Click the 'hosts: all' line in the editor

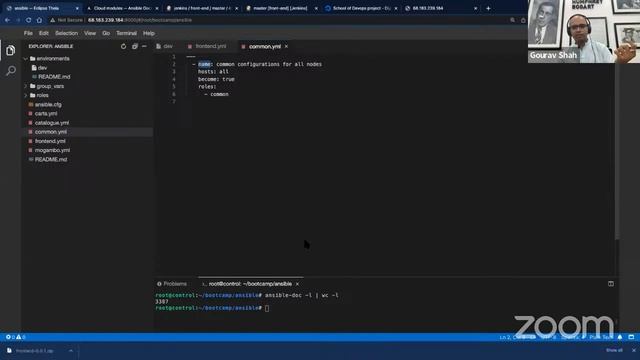point(213,72)
